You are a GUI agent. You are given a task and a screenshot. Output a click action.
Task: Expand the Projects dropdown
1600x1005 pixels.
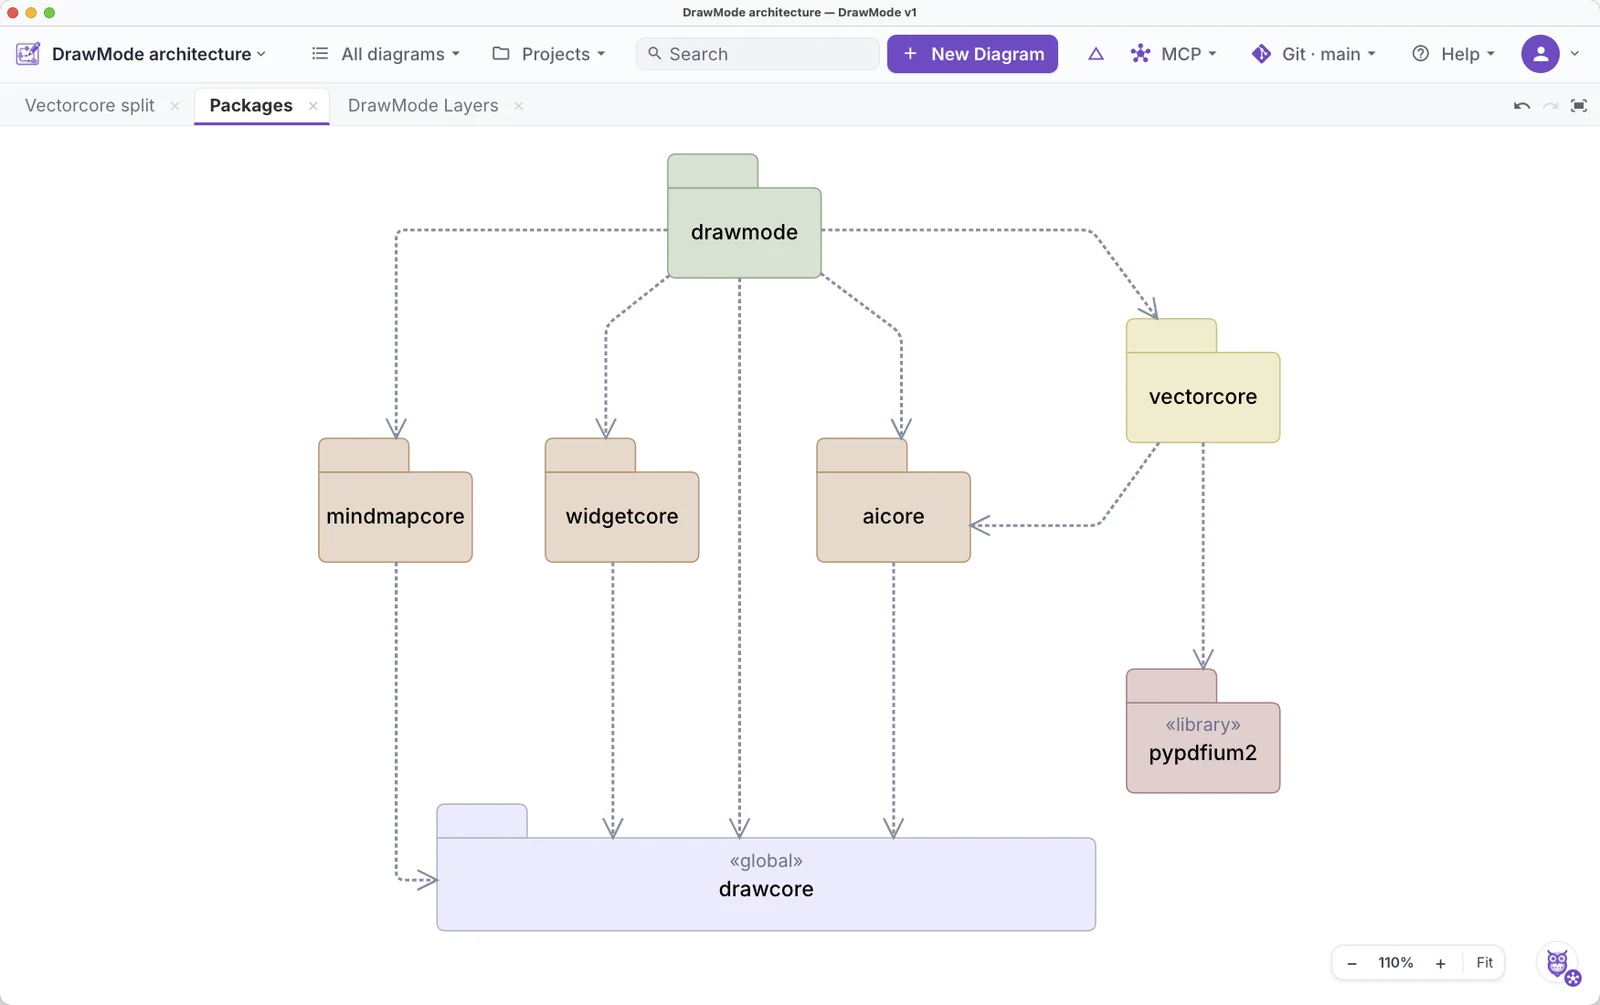tap(549, 54)
